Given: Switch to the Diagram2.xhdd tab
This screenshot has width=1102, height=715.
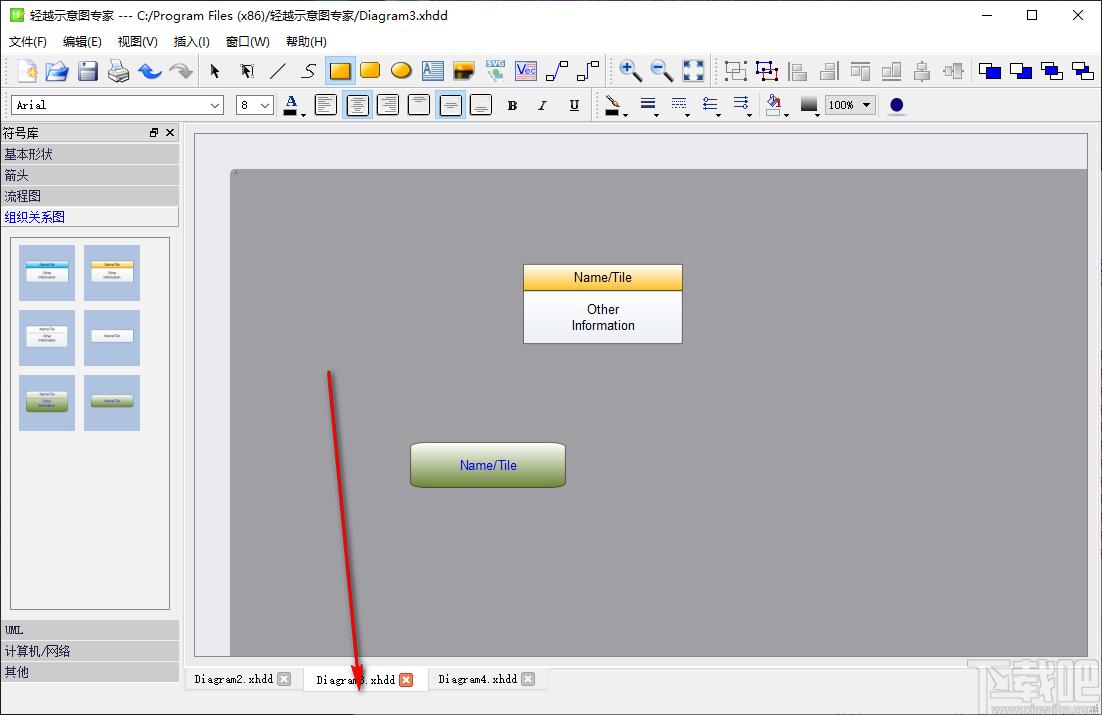Looking at the screenshot, I should pyautogui.click(x=233, y=679).
